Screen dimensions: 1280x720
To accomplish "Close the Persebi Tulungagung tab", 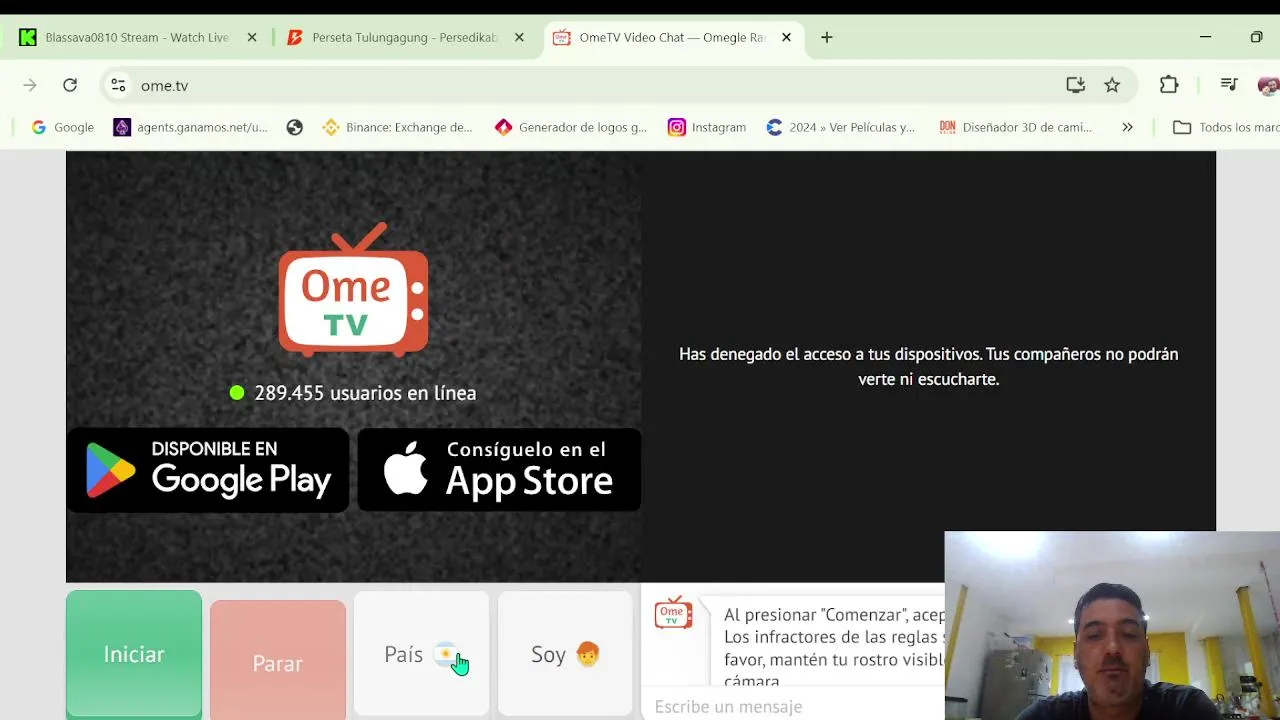I will click(519, 37).
